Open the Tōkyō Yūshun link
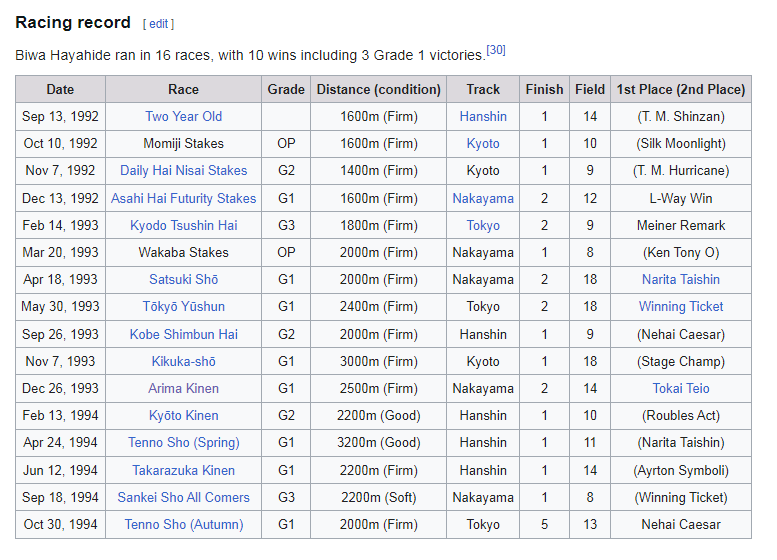This screenshot has width=777, height=560. 183,307
